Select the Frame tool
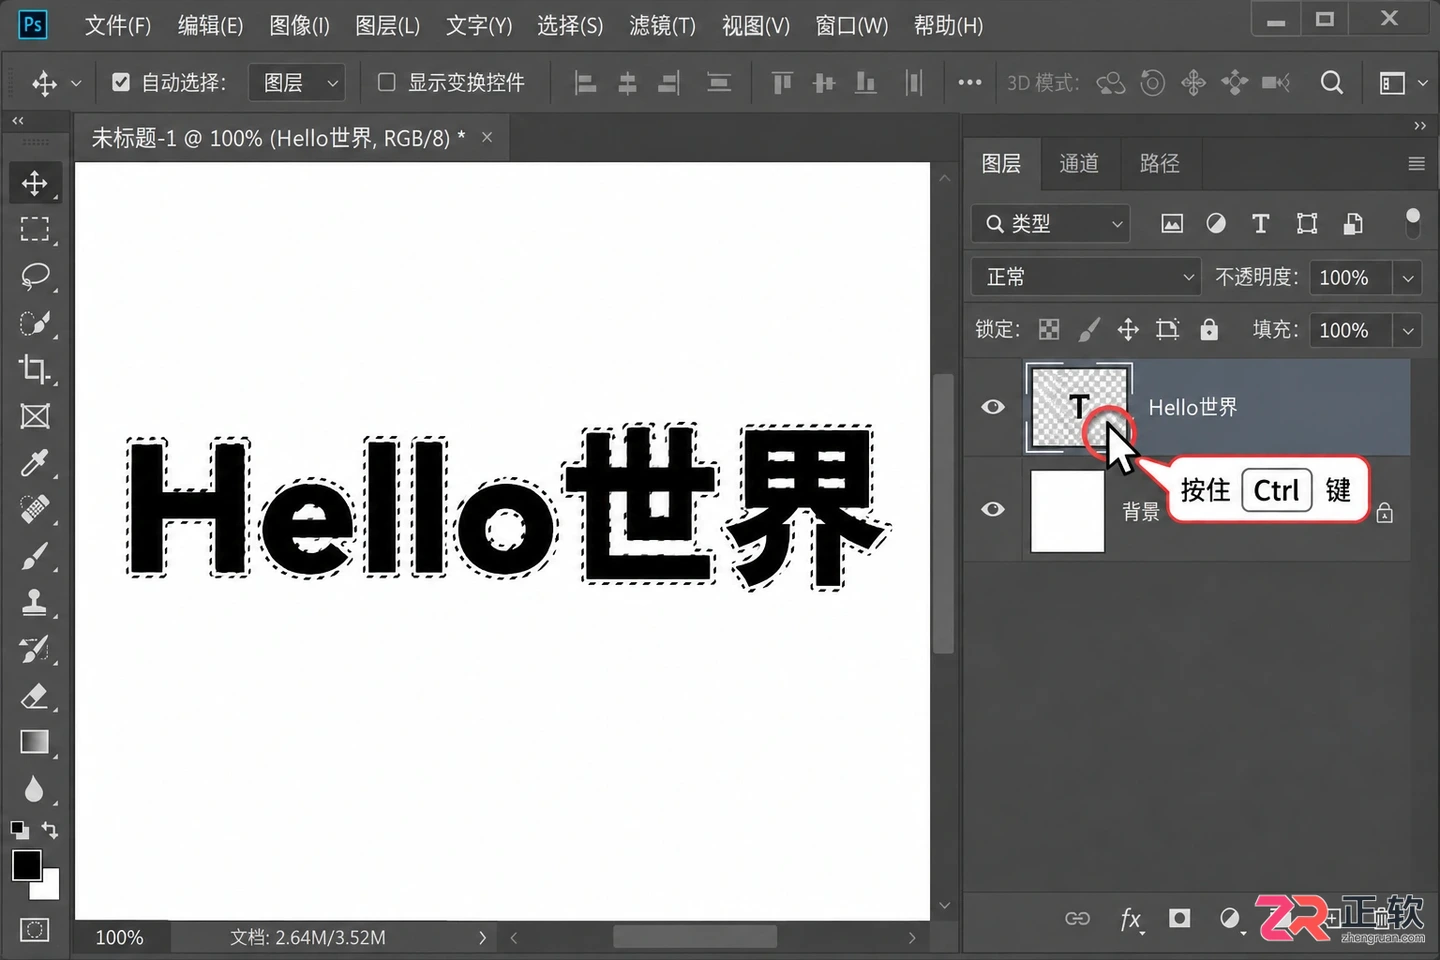The height and width of the screenshot is (960, 1440). tap(35, 416)
